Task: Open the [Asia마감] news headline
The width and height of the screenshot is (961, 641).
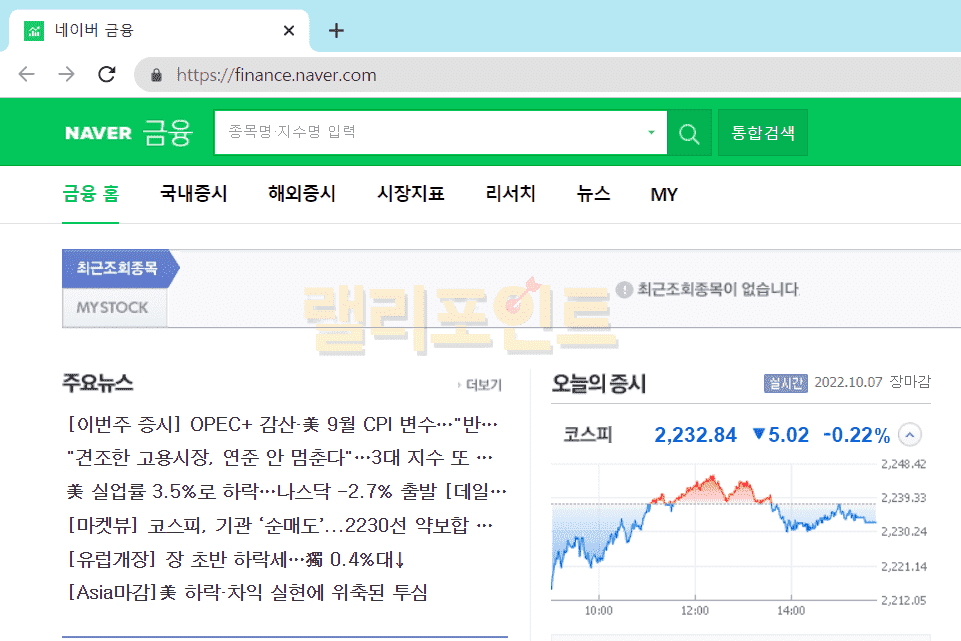Action: coord(248,593)
